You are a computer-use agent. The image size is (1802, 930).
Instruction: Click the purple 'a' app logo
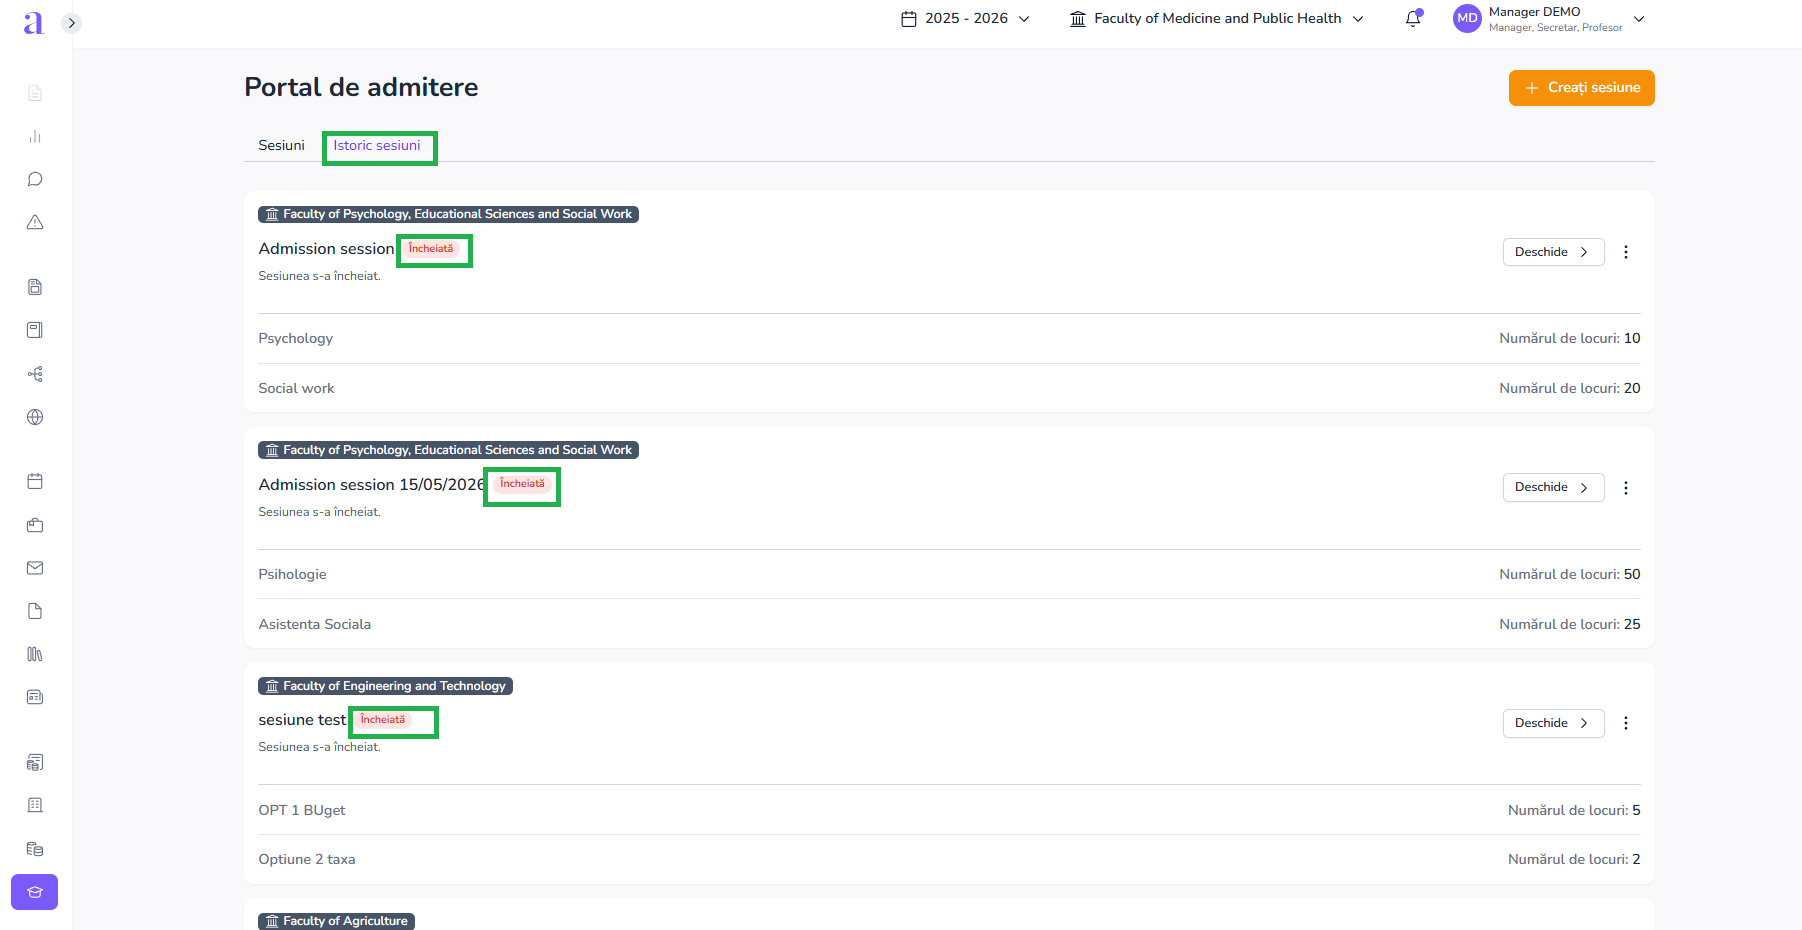(34, 23)
